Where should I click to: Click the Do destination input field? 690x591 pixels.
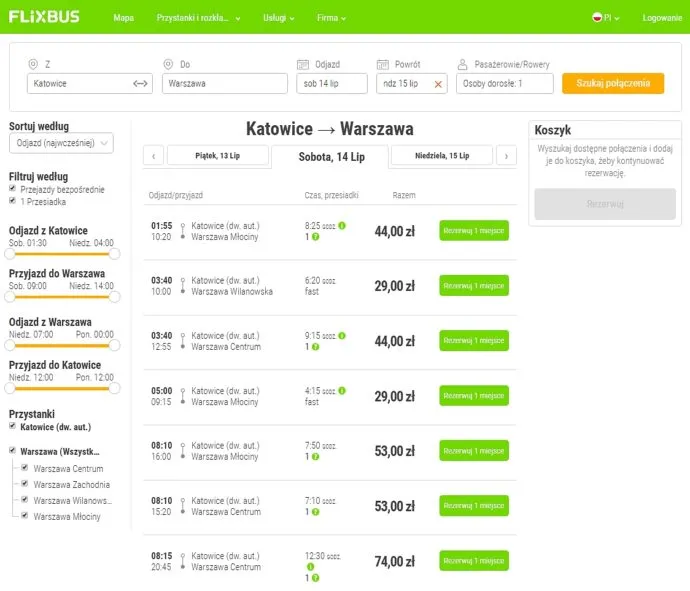tap(224, 84)
